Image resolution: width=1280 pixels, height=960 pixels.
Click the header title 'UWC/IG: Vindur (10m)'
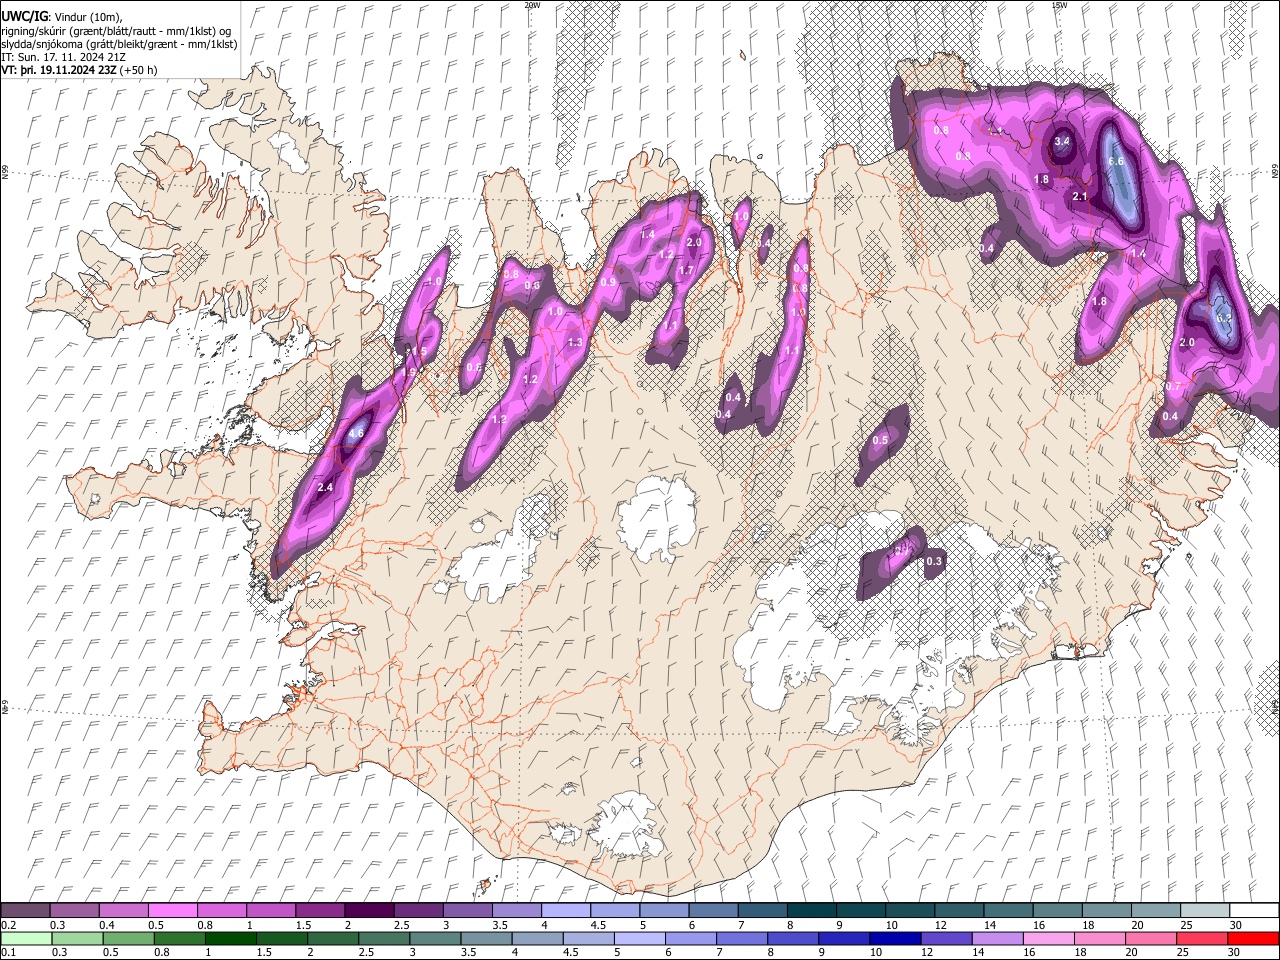[x=60, y=16]
